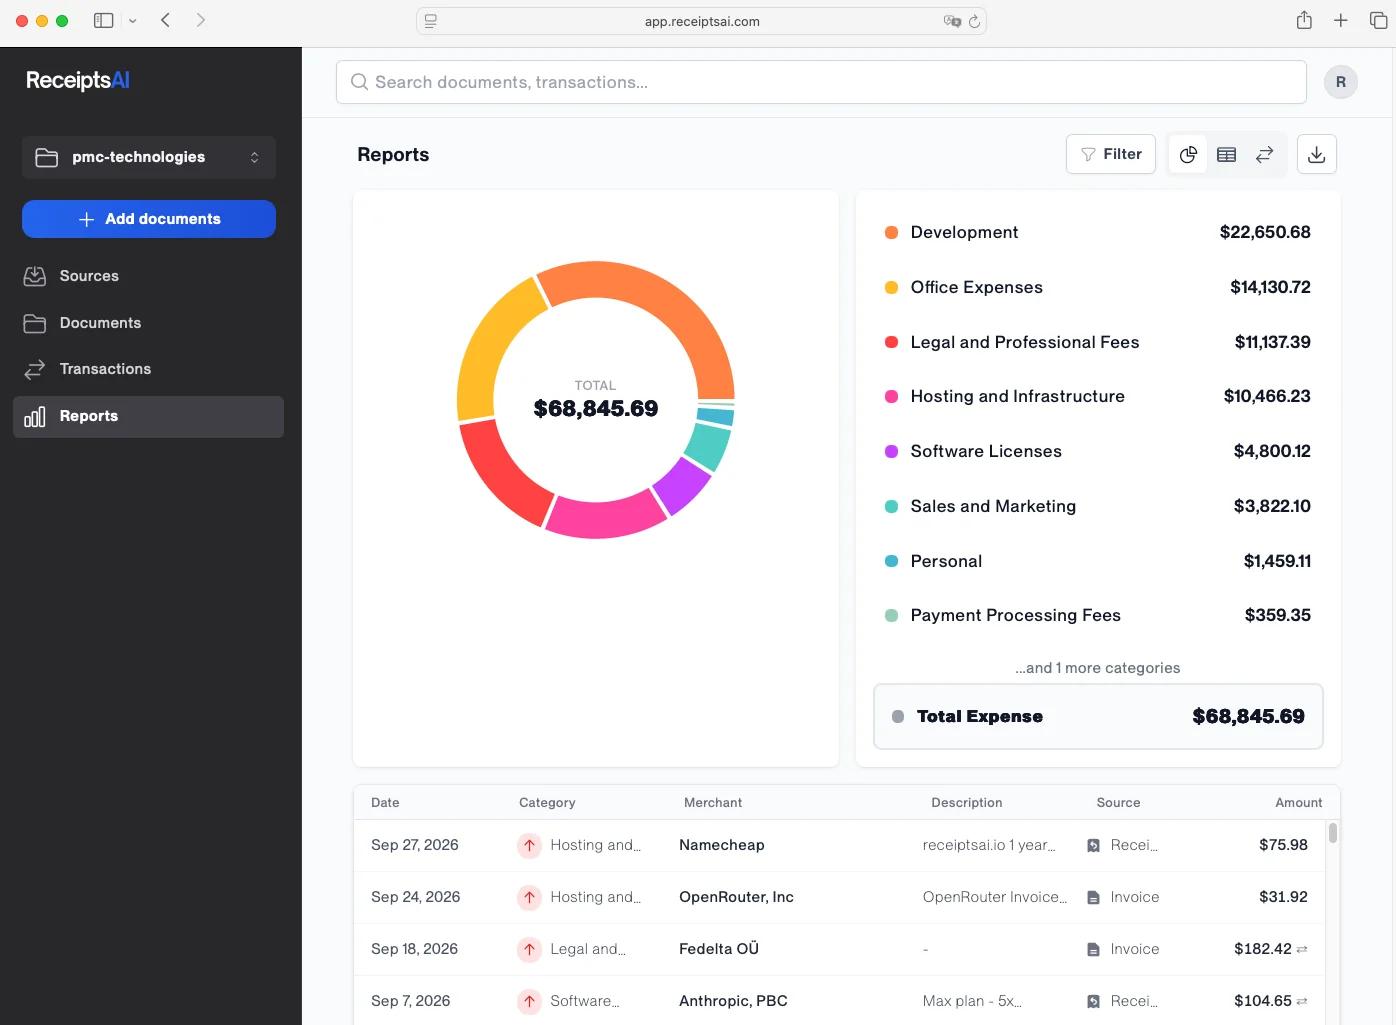The width and height of the screenshot is (1396, 1025).
Task: Go forward in browser history
Action: [x=201, y=20]
